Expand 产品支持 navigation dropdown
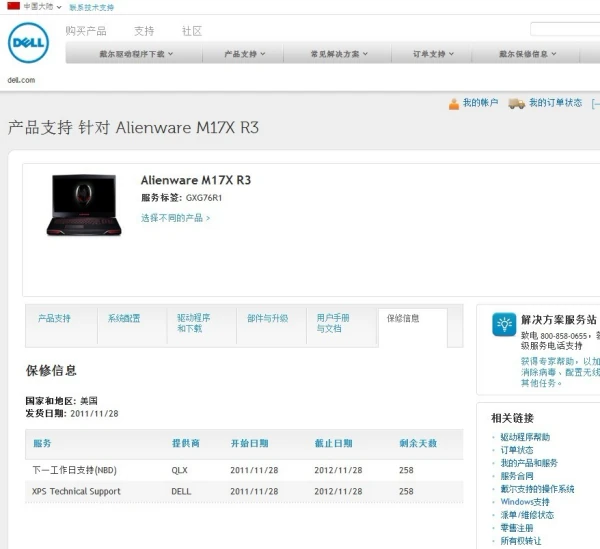The width and height of the screenshot is (600, 549). coord(245,54)
